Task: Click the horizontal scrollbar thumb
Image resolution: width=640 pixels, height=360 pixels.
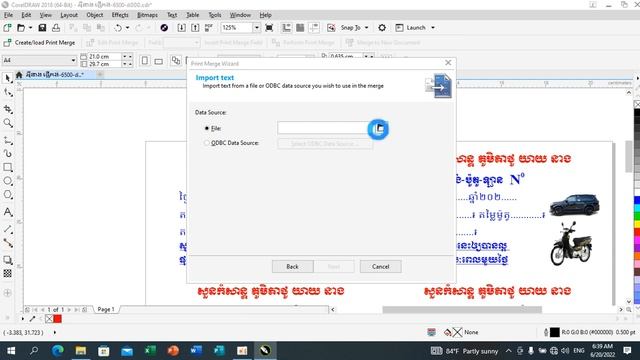Action: point(462,310)
